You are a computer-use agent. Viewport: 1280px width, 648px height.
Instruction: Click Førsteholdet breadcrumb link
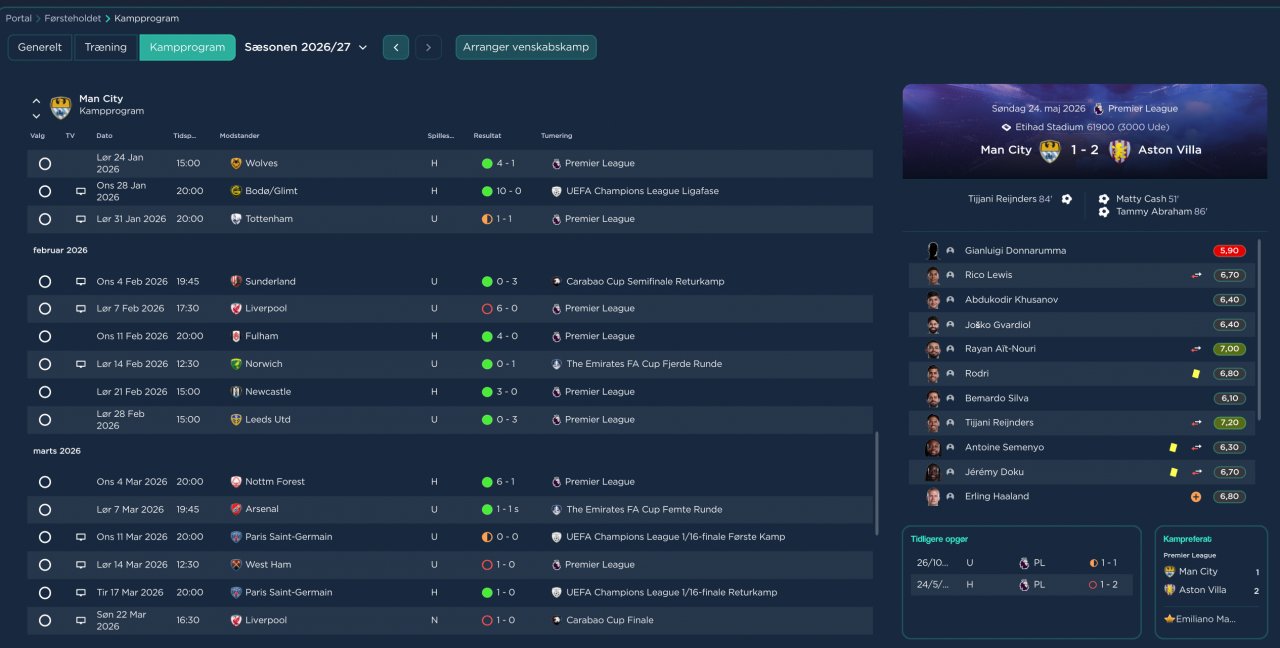coord(73,18)
